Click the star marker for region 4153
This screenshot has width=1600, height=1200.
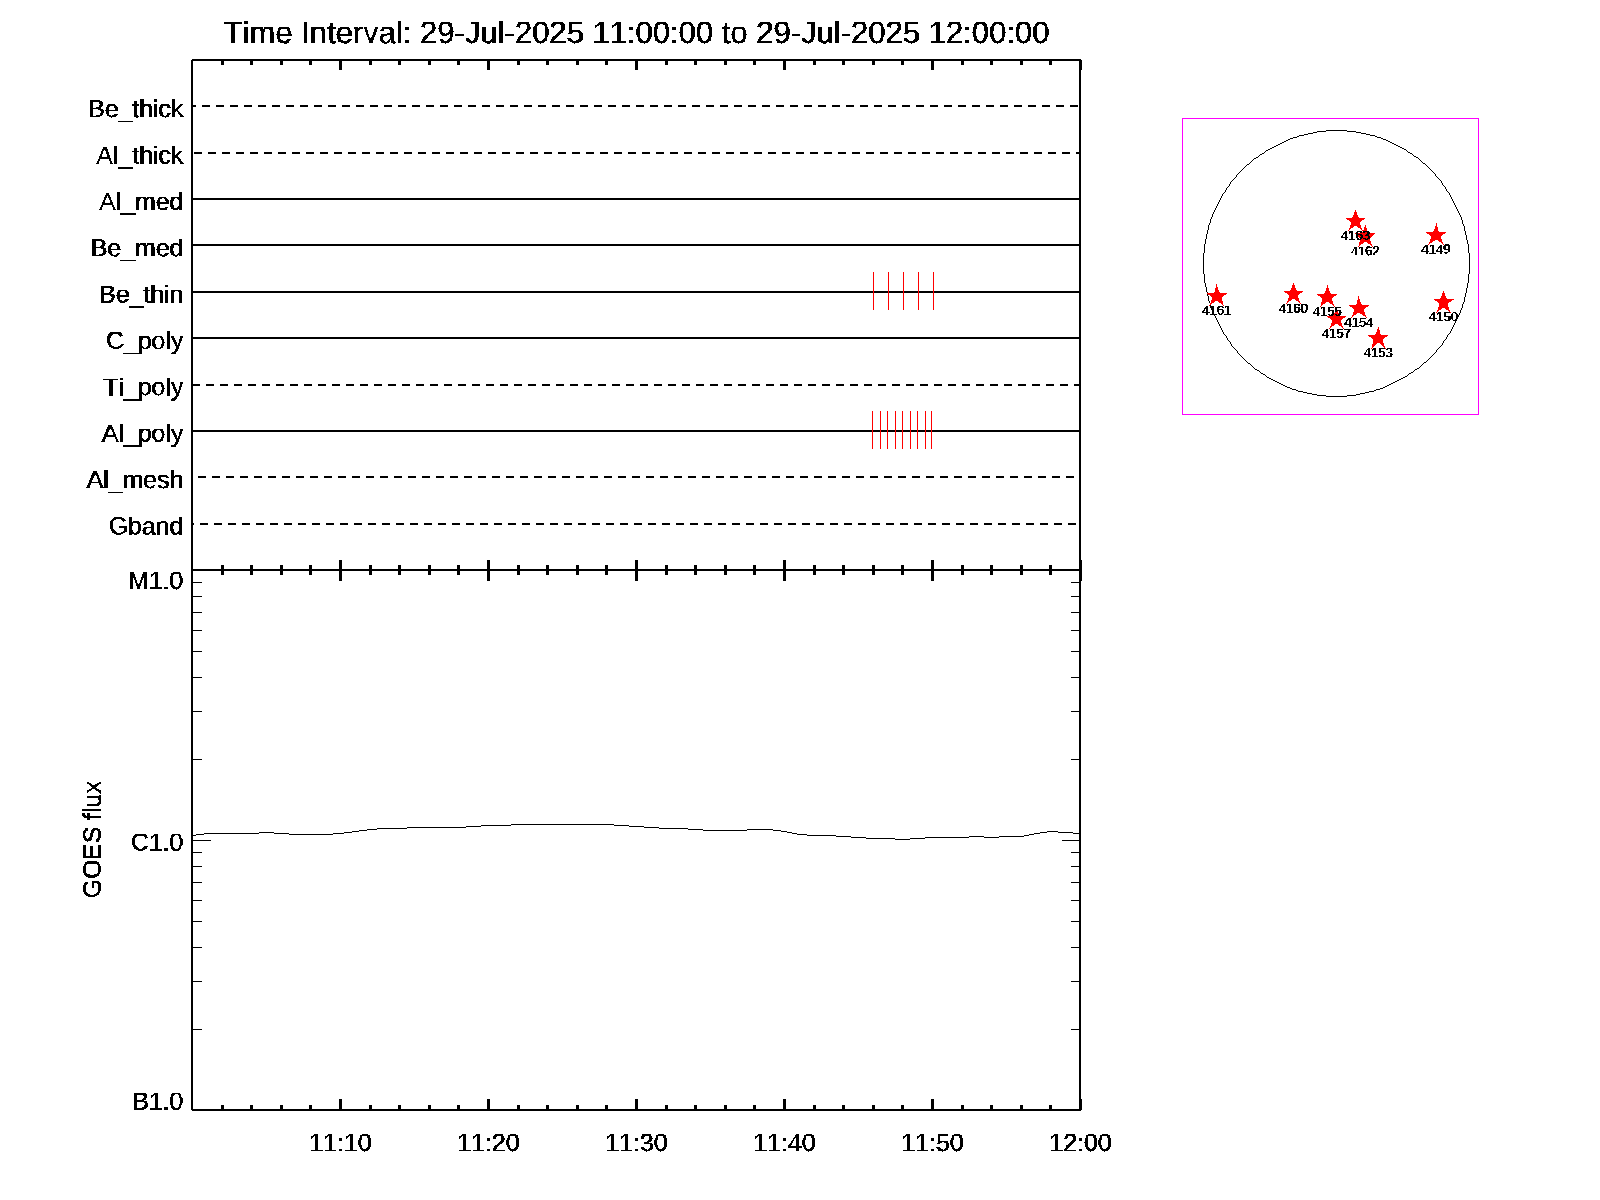(x=1378, y=338)
